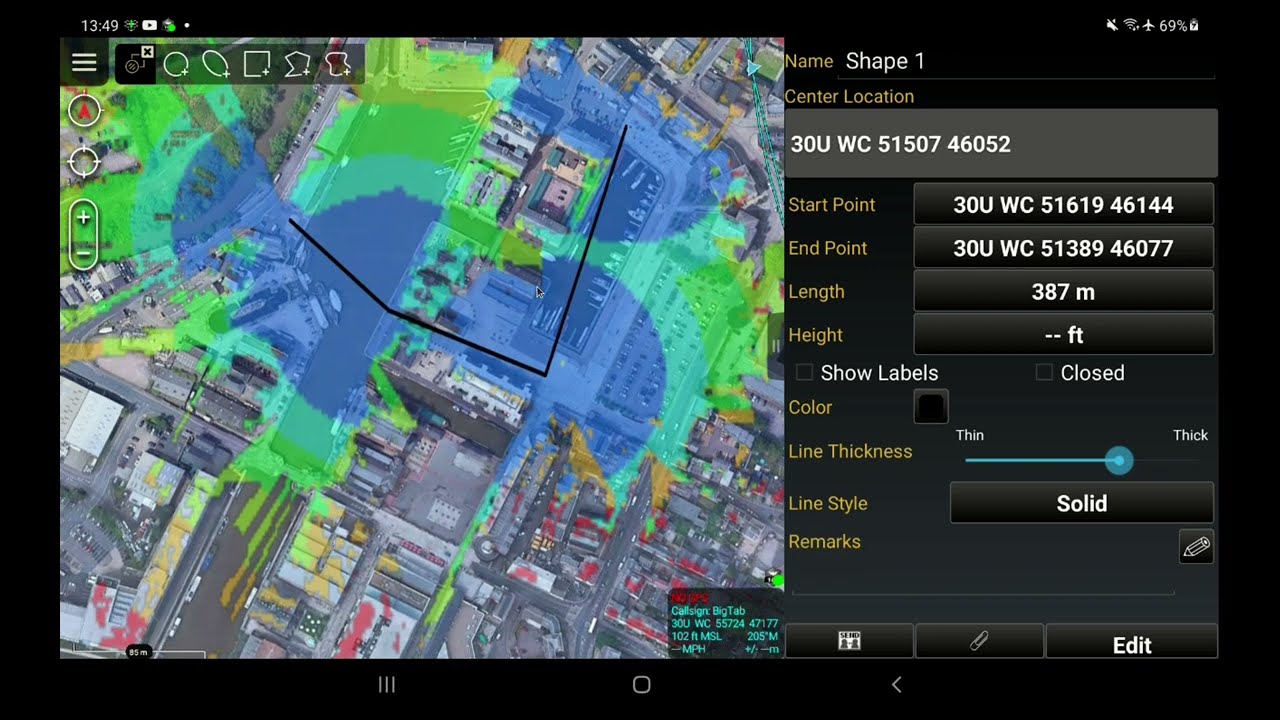Image resolution: width=1280 pixels, height=720 pixels.
Task: Select the freehand shape drawing tool
Action: pyautogui.click(x=338, y=62)
